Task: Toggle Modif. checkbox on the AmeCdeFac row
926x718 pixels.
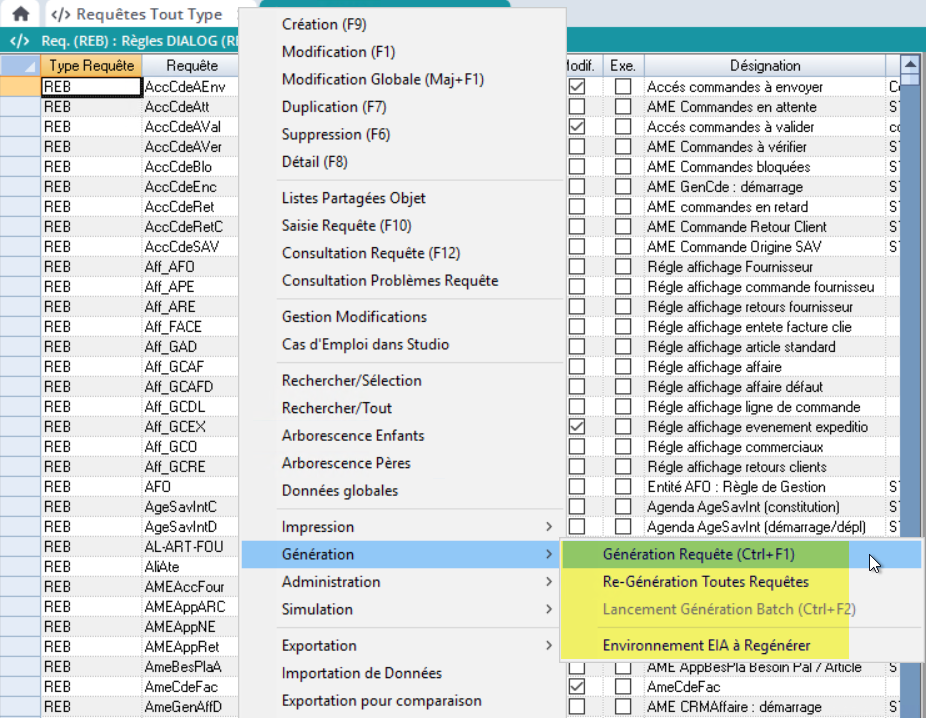Action: (577, 687)
